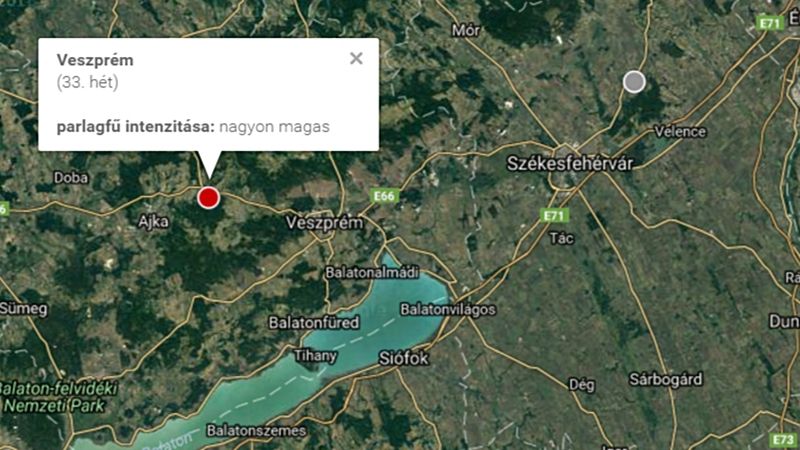Click the E66 road sign badge
Image resolution: width=800 pixels, height=450 pixels.
tap(384, 196)
